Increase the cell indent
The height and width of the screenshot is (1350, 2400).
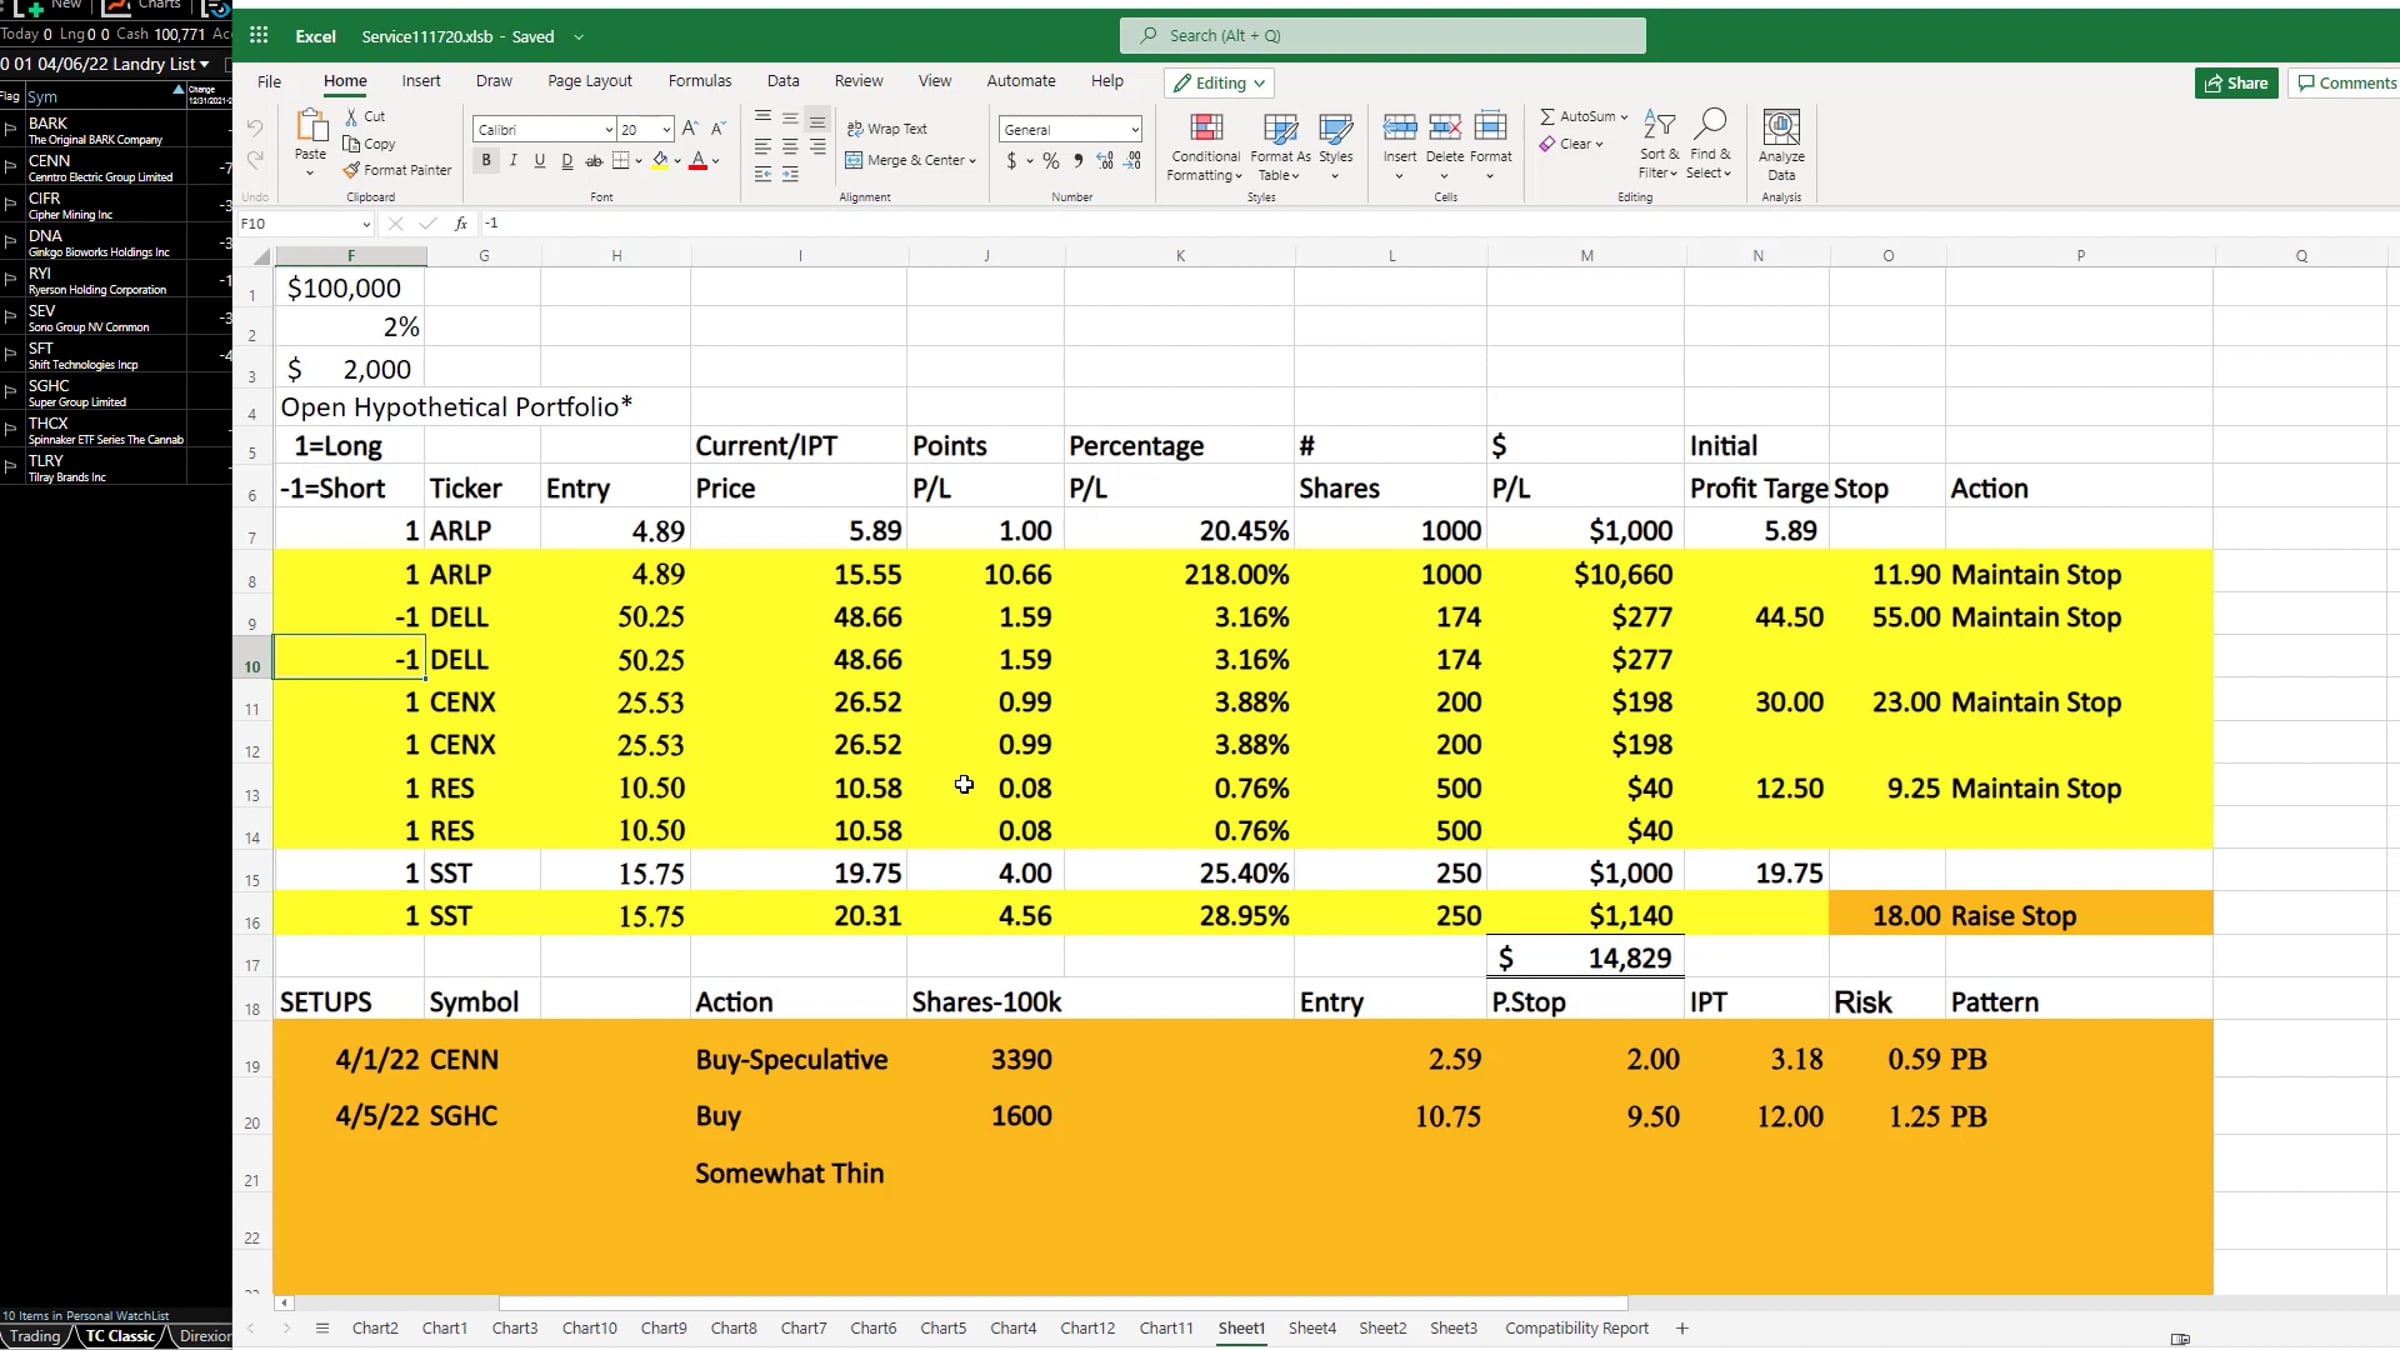tap(790, 174)
